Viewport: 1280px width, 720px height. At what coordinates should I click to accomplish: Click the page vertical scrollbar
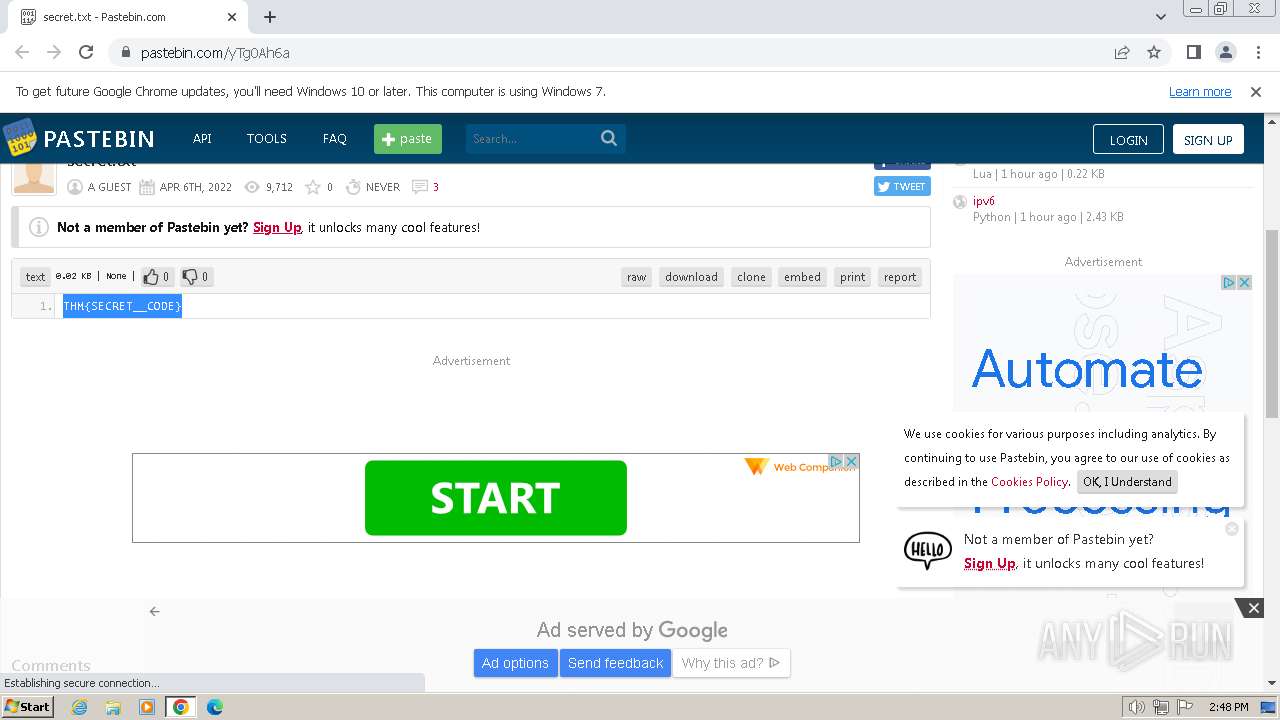pyautogui.click(x=1272, y=323)
